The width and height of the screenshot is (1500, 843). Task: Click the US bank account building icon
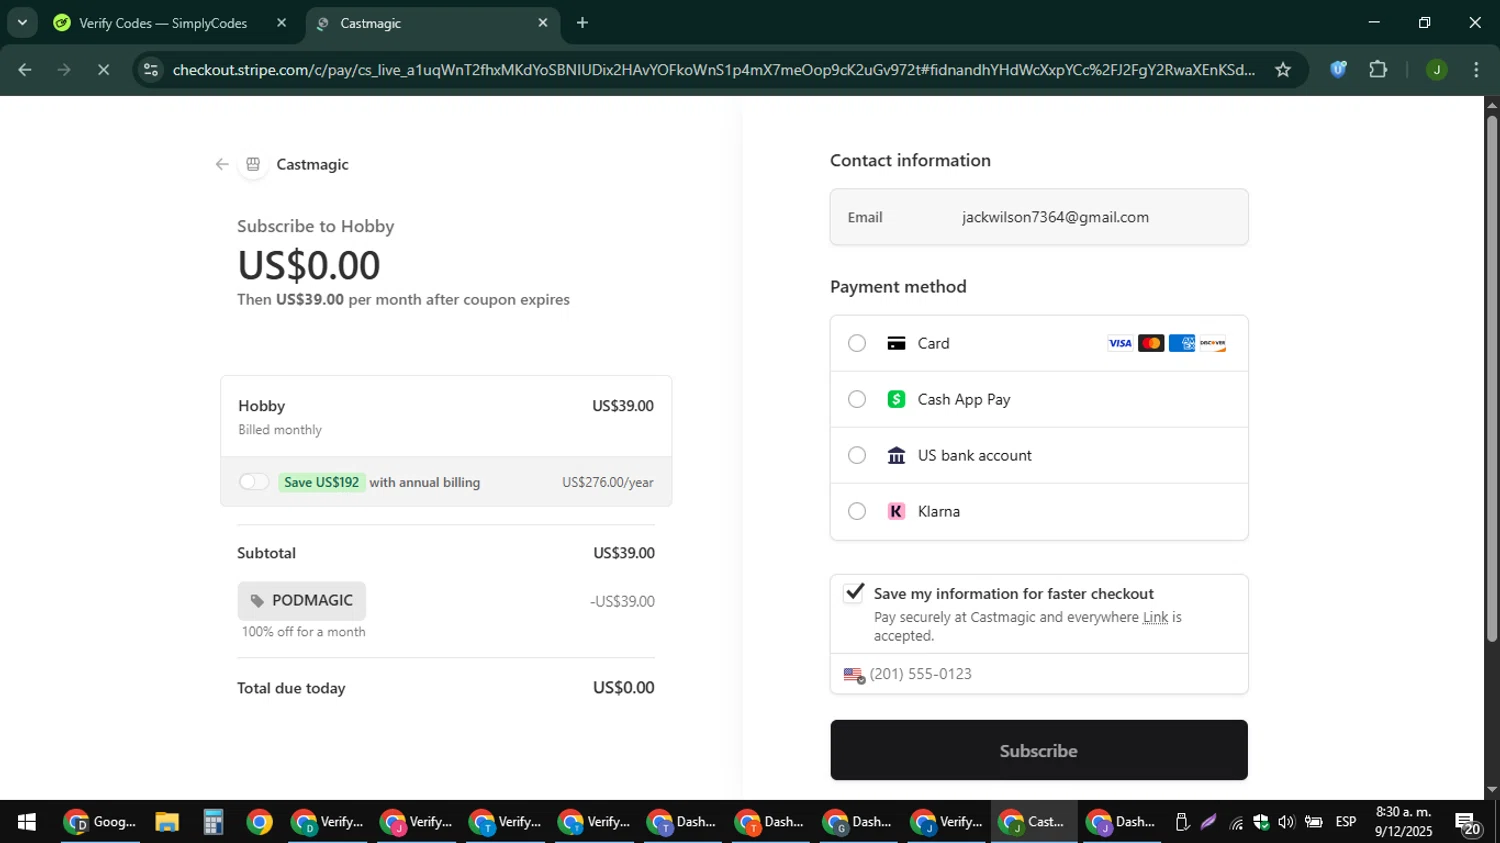[896, 455]
